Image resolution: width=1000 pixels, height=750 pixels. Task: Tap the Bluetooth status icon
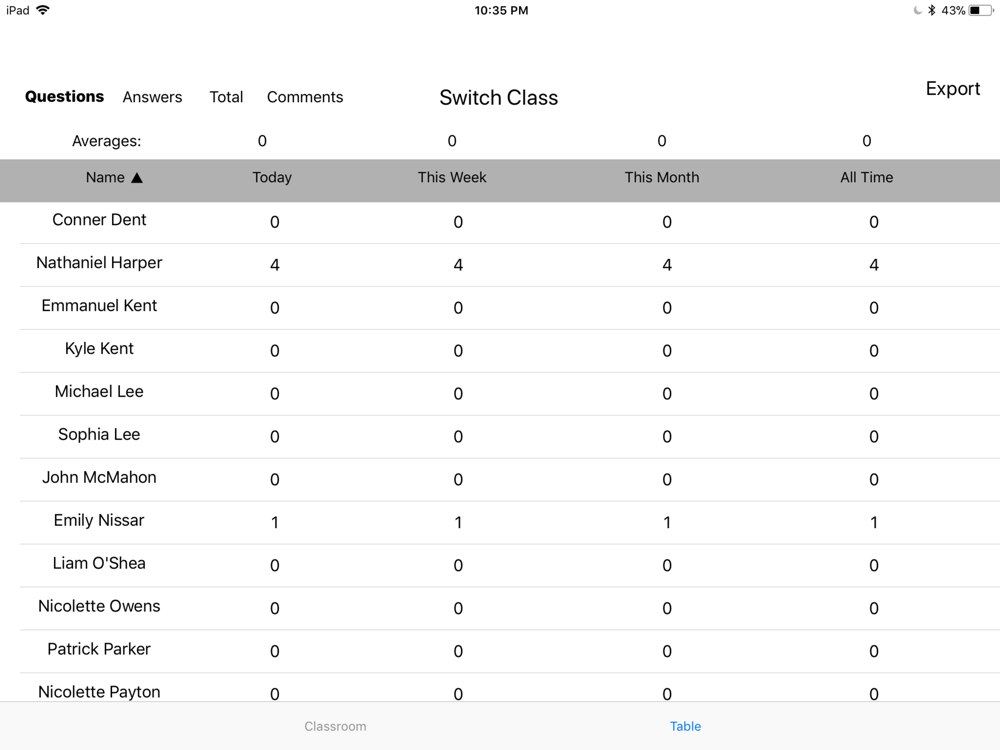pos(932,10)
